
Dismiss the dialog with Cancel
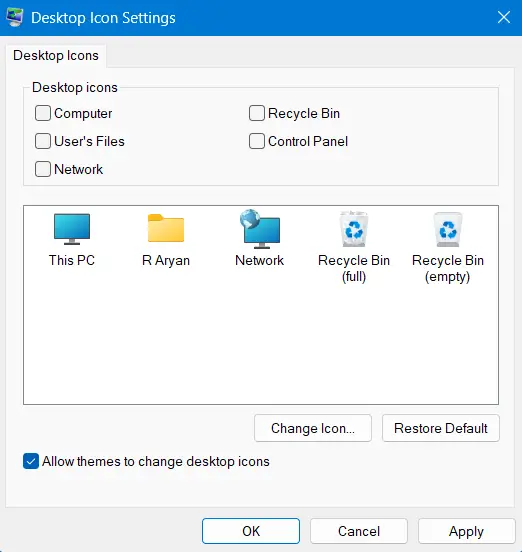pos(359,531)
